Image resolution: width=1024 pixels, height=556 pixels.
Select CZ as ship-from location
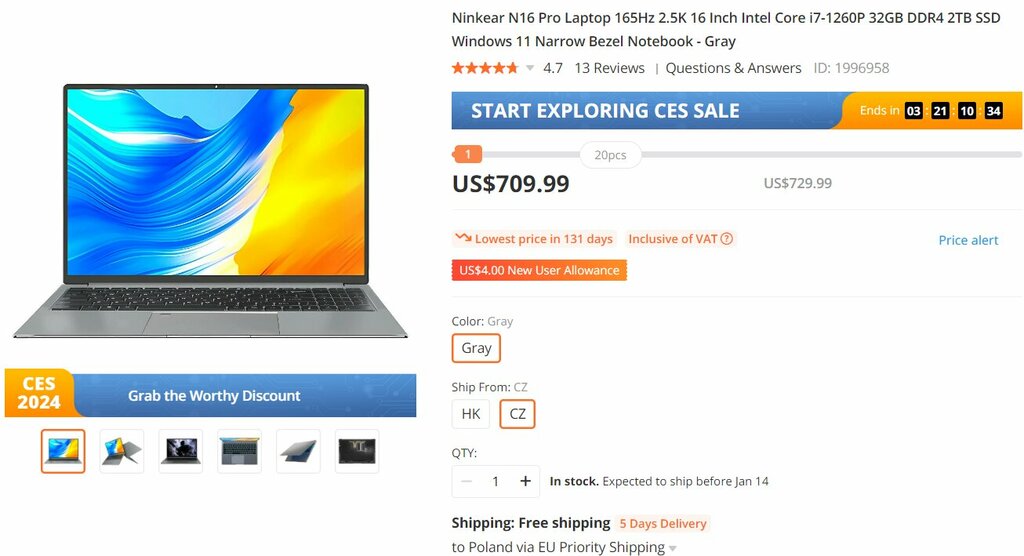[517, 414]
